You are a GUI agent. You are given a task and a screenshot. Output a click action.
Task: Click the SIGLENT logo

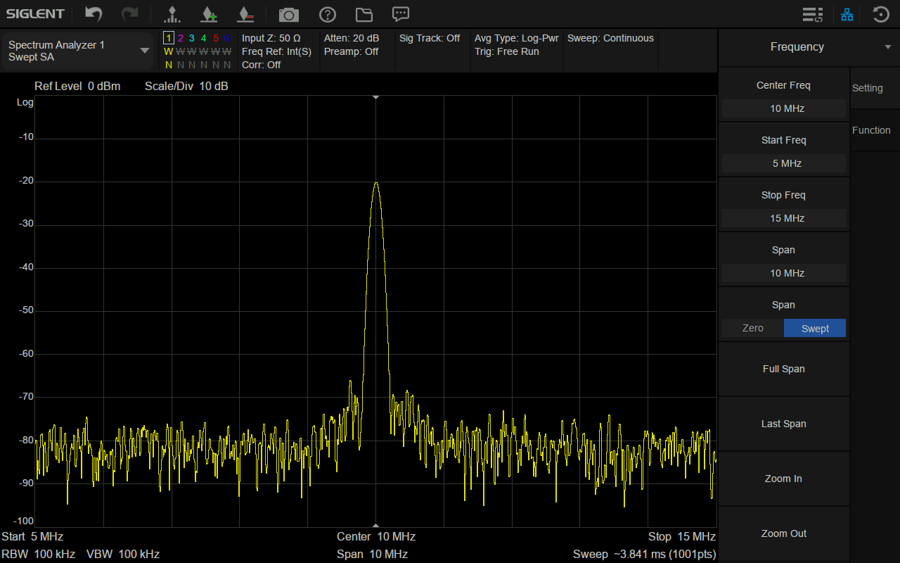pos(36,14)
